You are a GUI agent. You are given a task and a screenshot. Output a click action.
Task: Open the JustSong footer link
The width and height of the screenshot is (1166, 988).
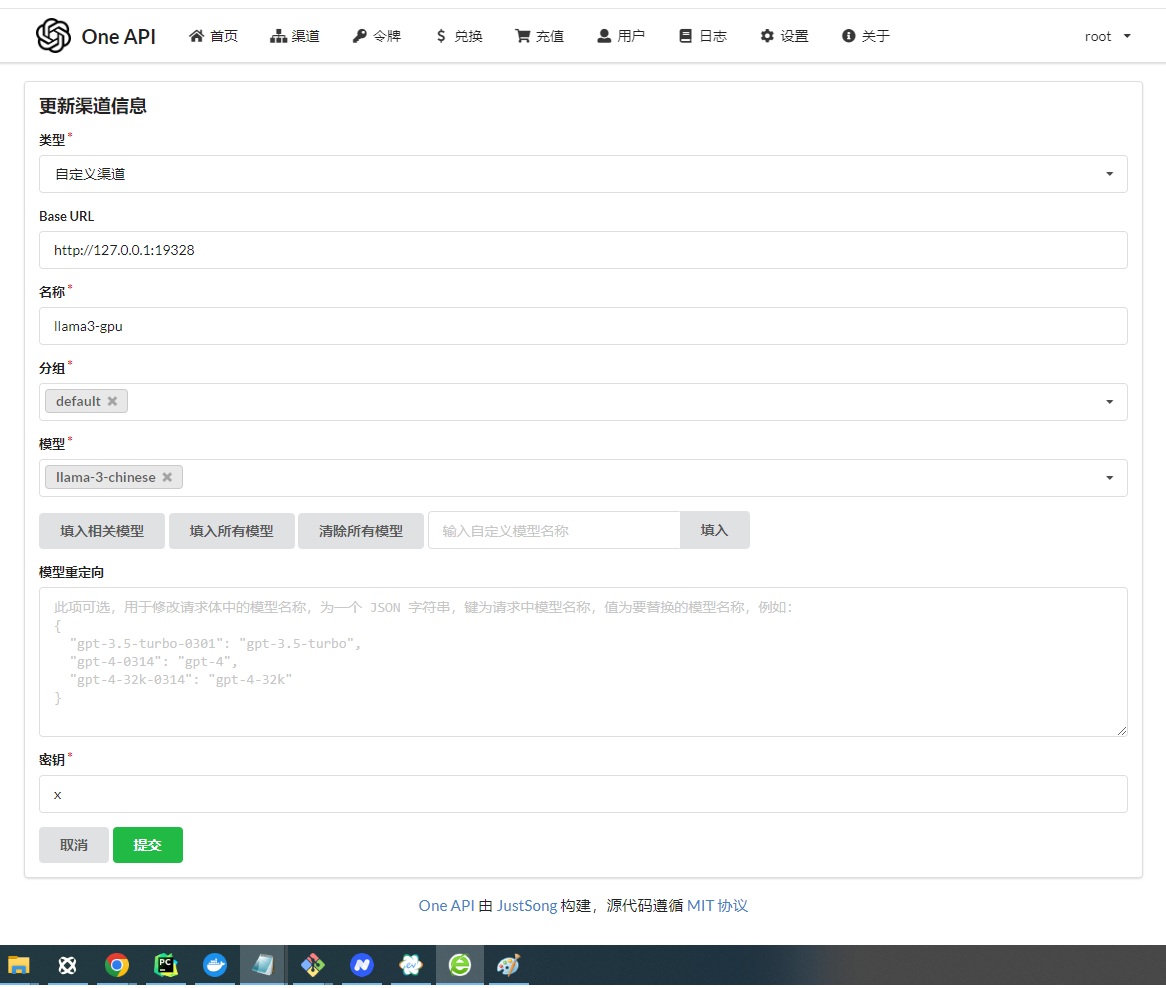pos(526,906)
